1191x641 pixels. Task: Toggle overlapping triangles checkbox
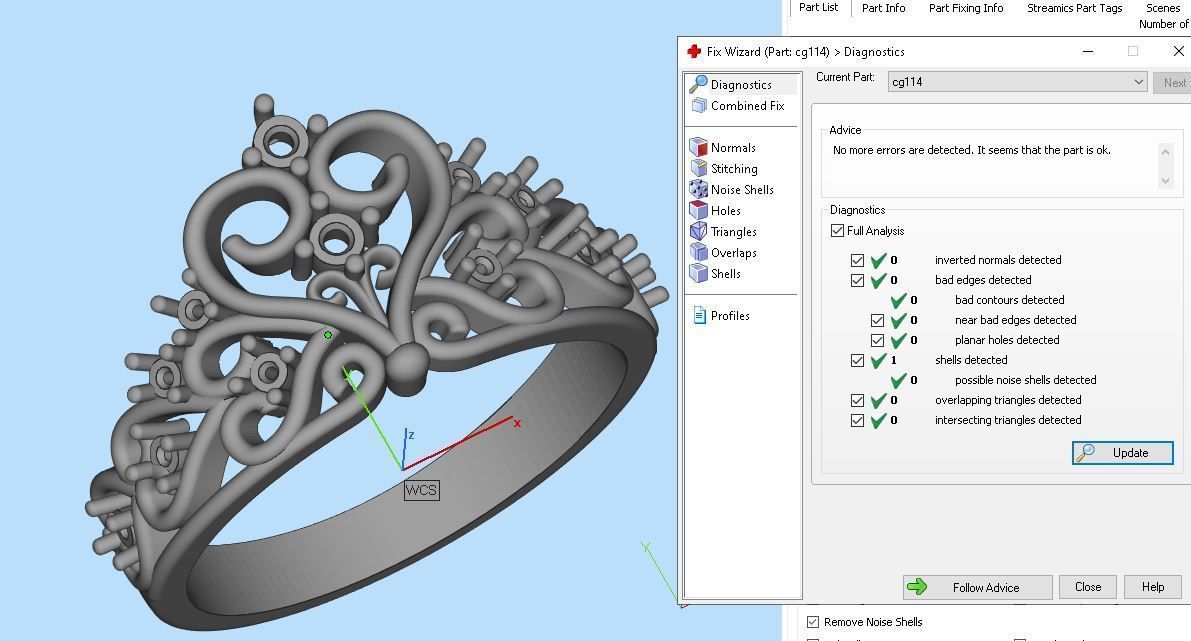(x=858, y=400)
